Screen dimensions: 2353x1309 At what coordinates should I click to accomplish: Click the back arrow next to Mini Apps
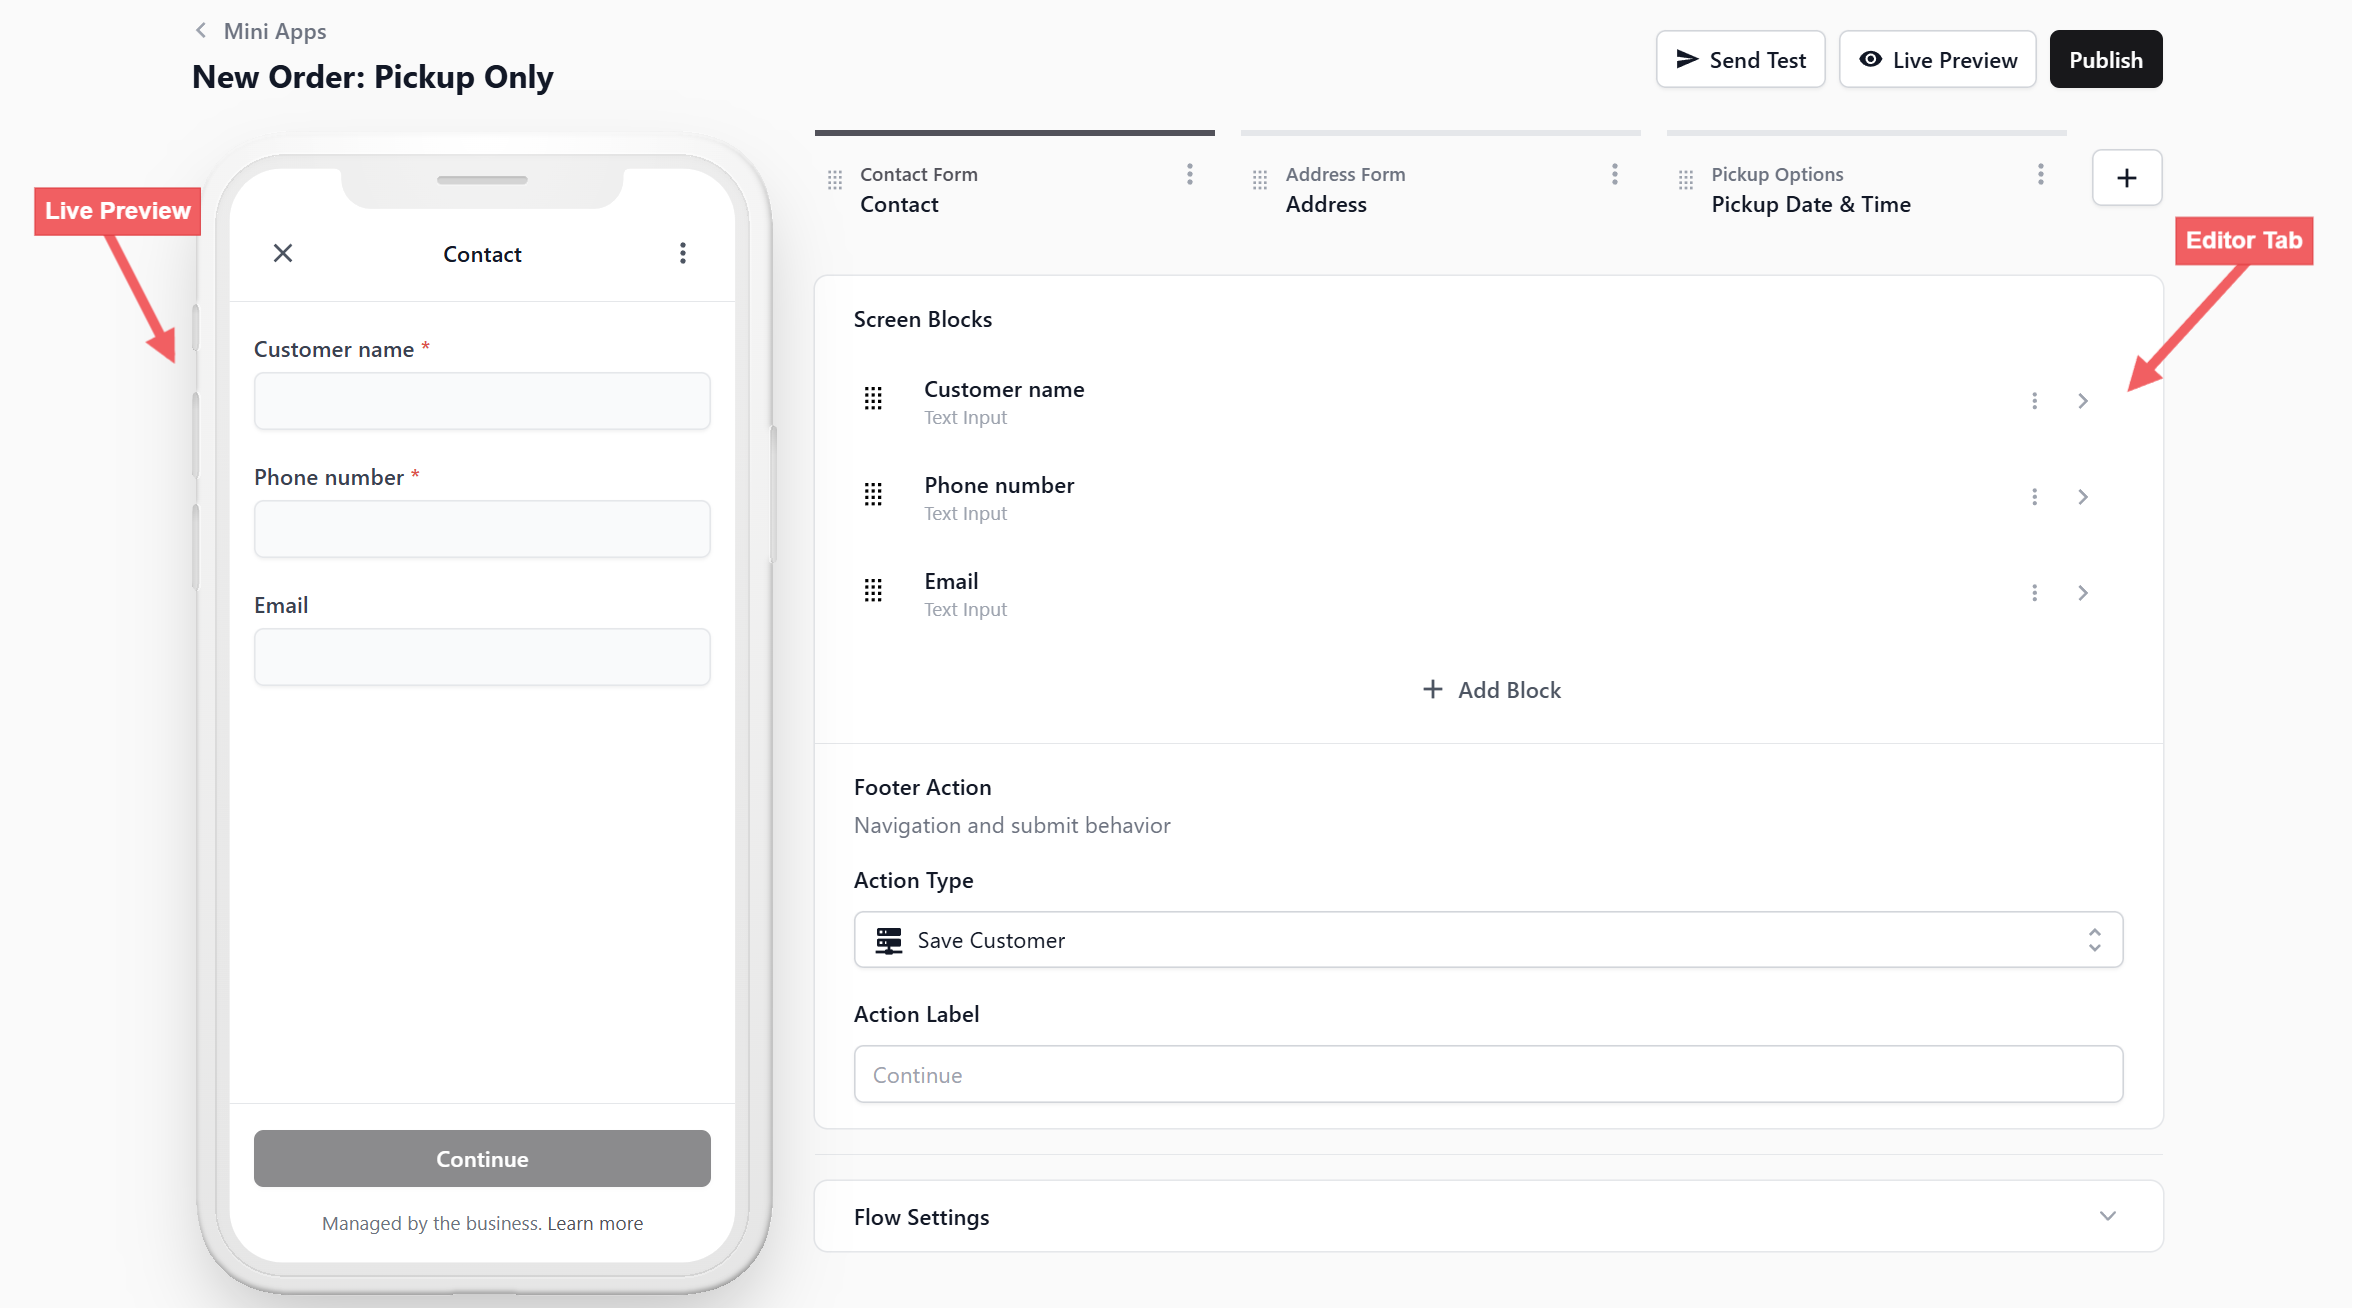201,31
